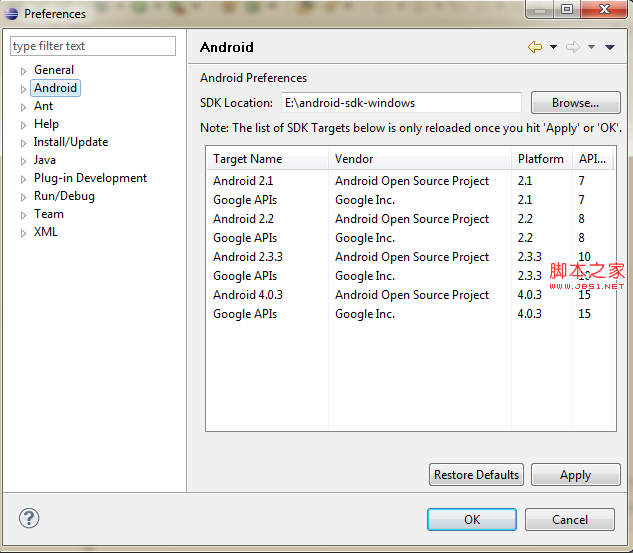Select Java preferences category
Screen dimensions: 633x553
click(x=44, y=160)
